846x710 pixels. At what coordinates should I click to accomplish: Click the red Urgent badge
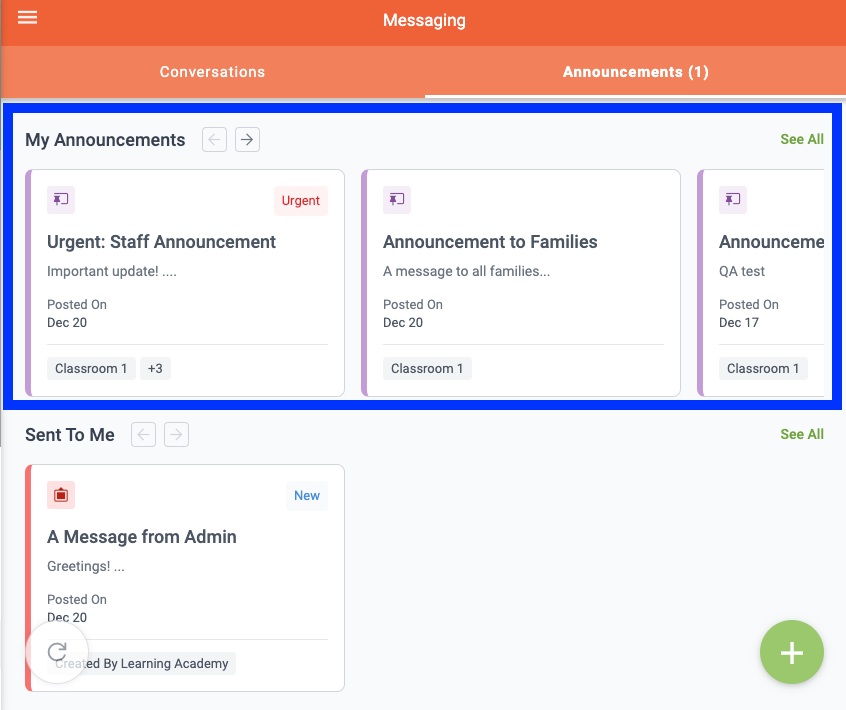click(300, 201)
